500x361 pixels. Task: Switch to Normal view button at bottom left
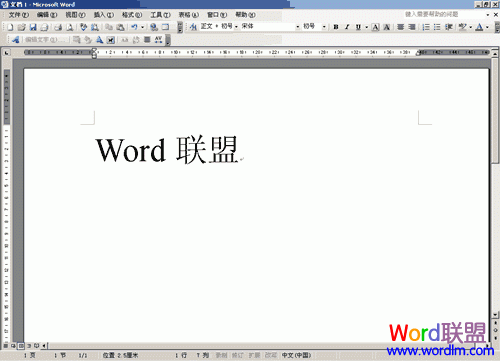6,346
